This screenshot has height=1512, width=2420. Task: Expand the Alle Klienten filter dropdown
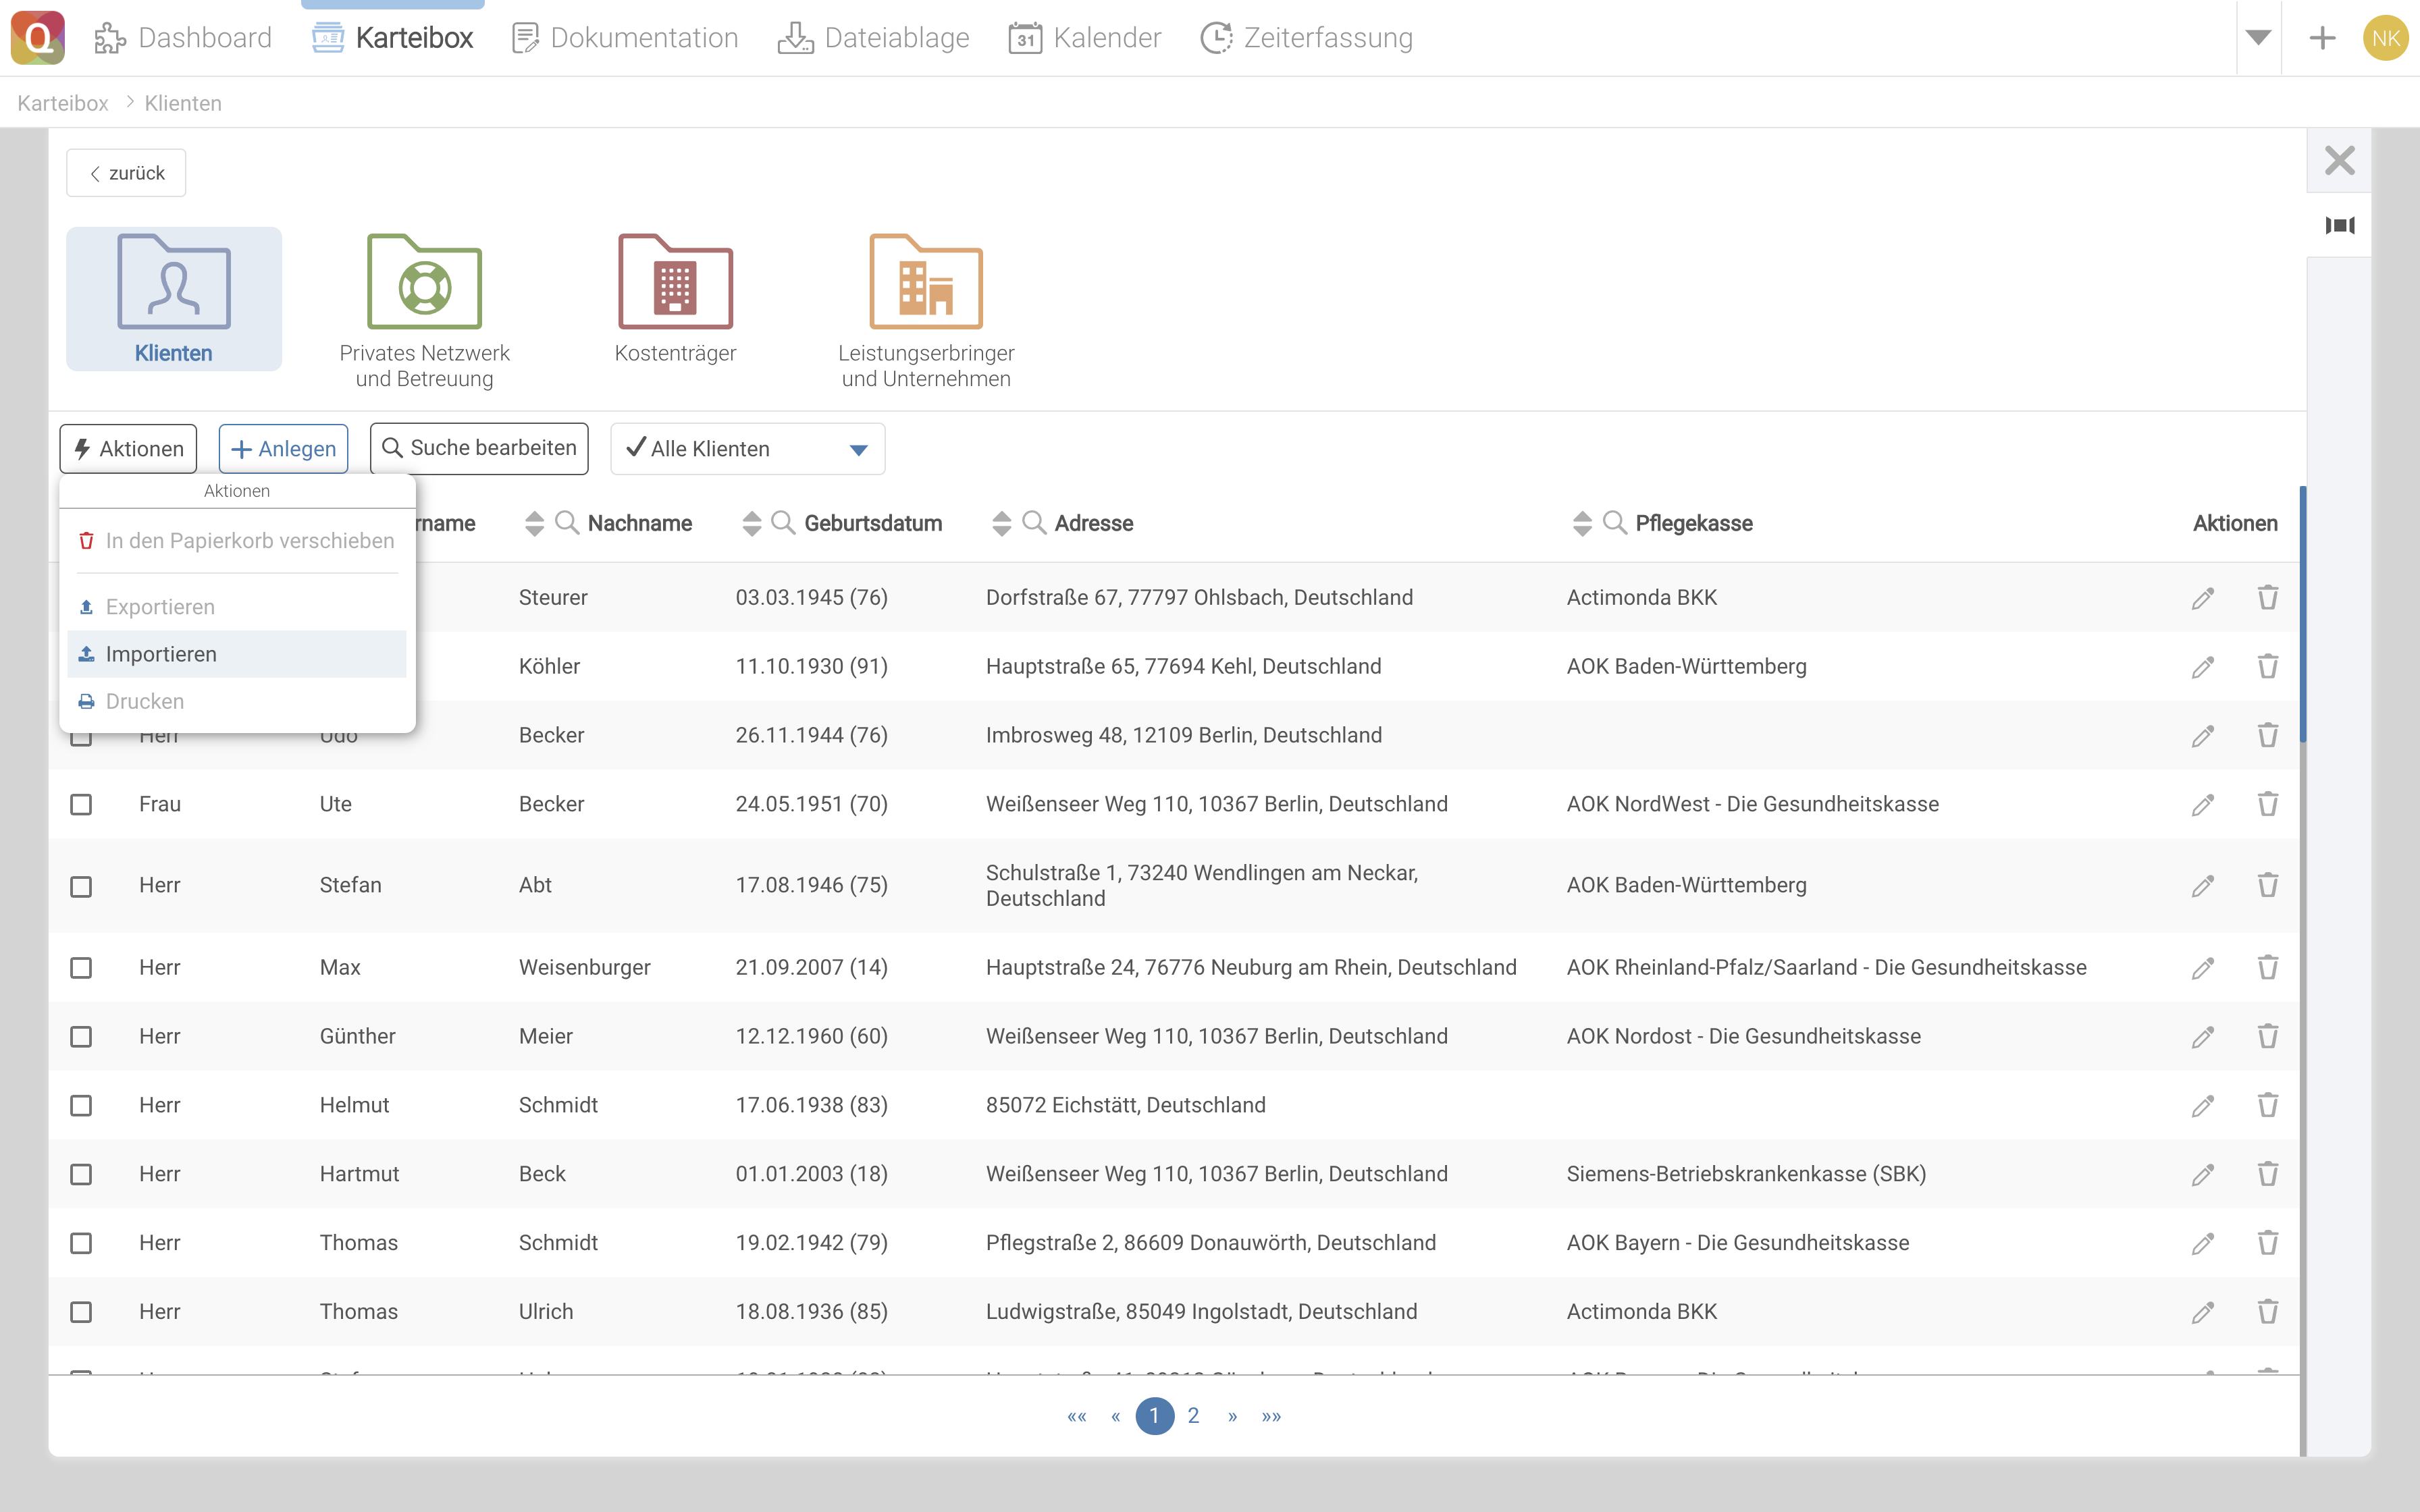[x=857, y=449]
